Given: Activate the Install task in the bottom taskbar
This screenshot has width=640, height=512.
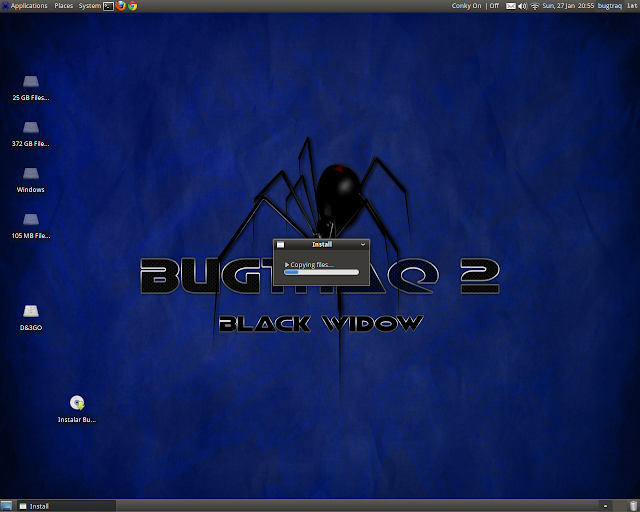Looking at the screenshot, I should click(67, 506).
